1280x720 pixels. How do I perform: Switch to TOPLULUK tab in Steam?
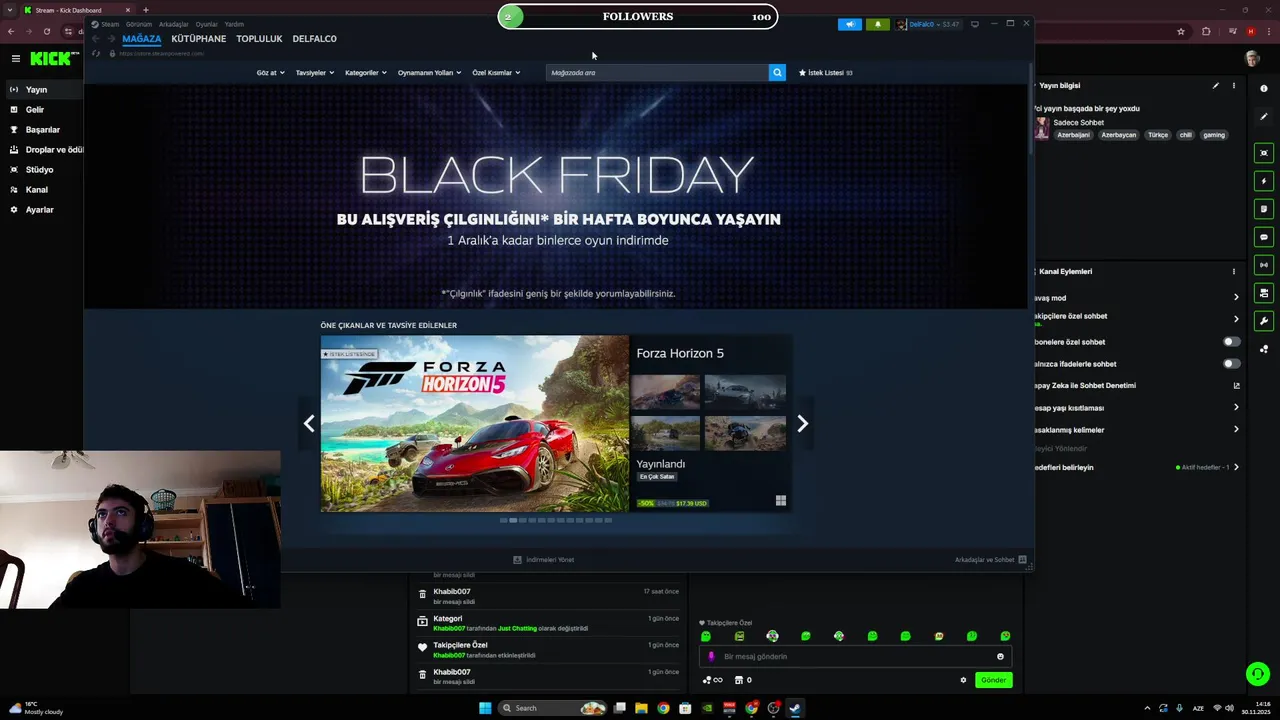coord(259,39)
